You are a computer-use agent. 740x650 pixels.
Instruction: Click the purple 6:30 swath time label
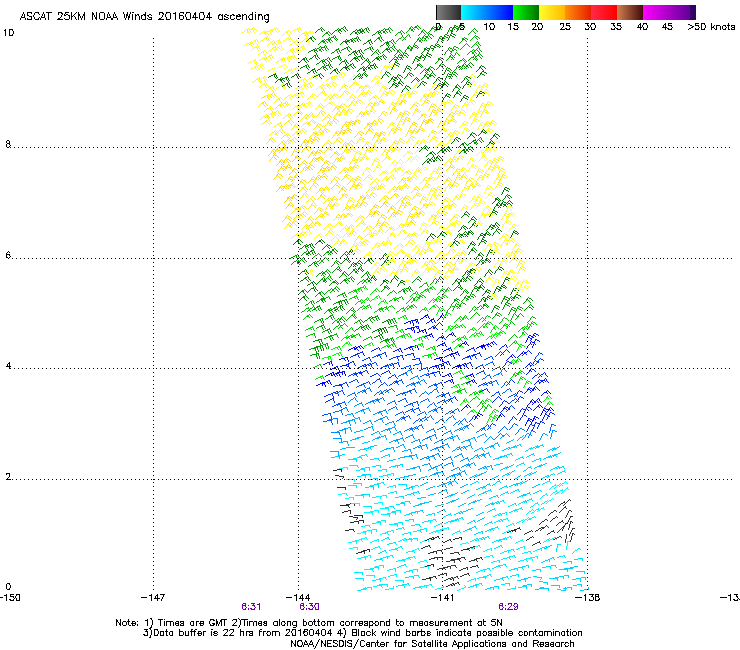click(x=309, y=607)
